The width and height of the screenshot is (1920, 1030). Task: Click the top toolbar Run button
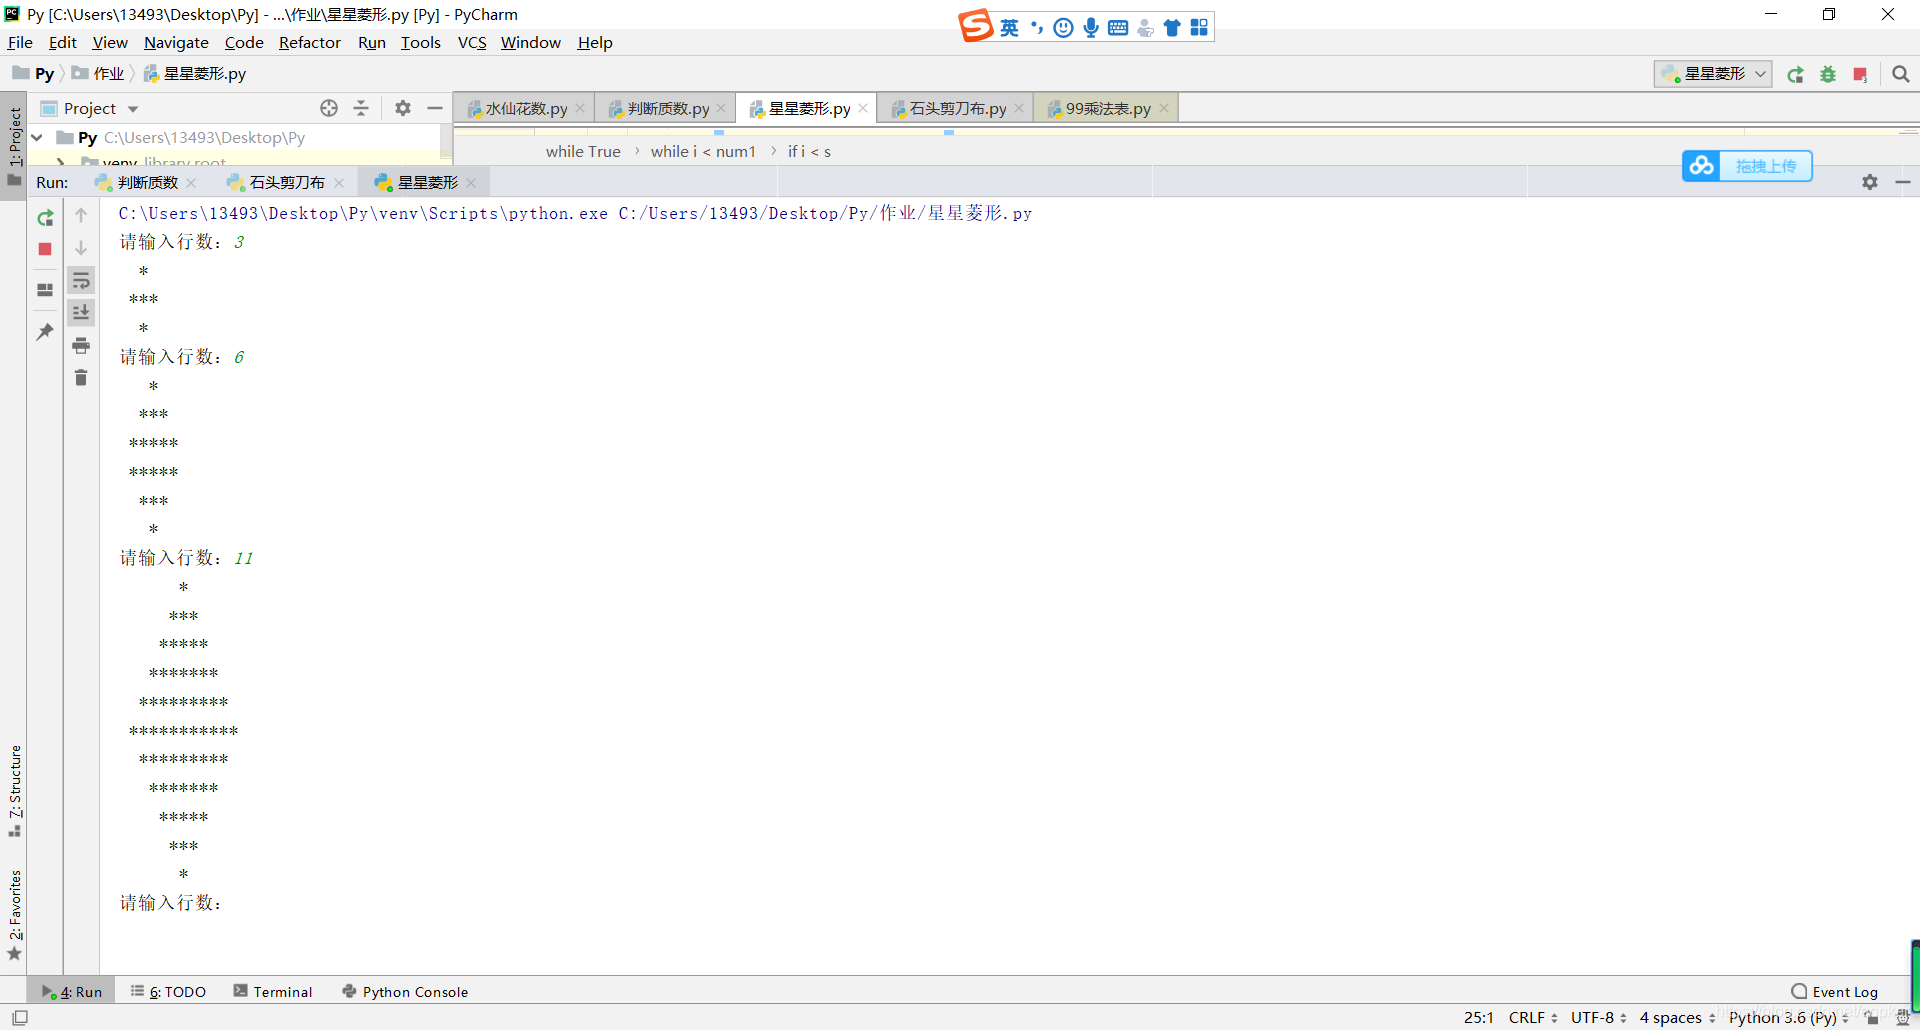(x=1796, y=74)
